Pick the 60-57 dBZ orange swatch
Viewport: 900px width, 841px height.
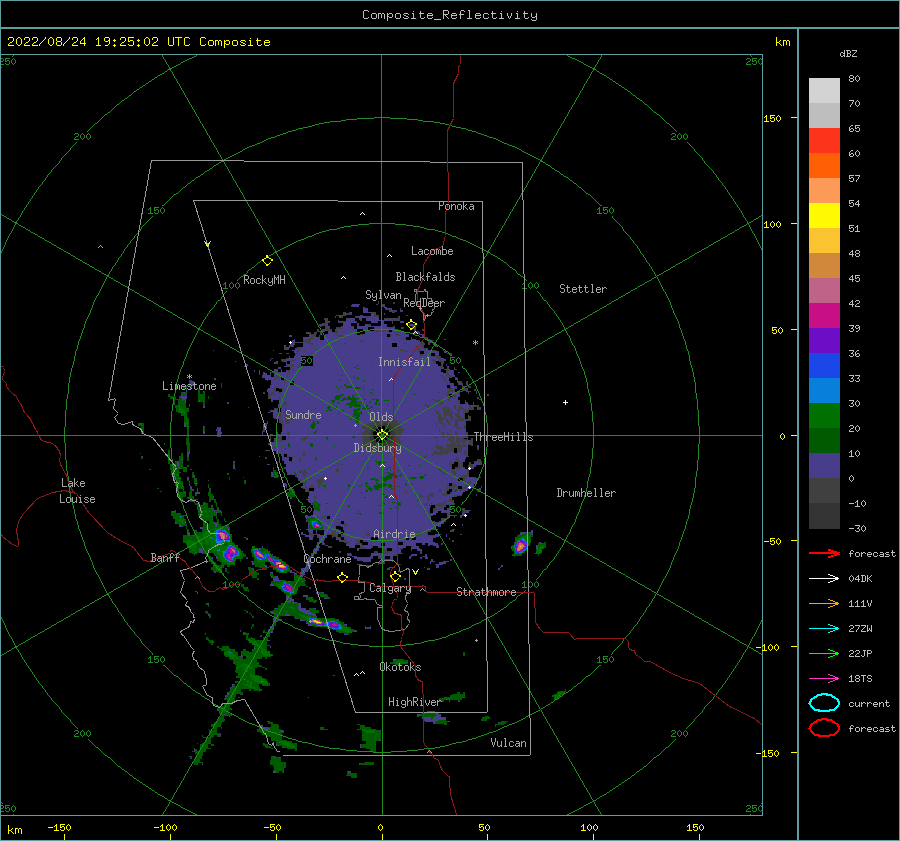click(824, 166)
